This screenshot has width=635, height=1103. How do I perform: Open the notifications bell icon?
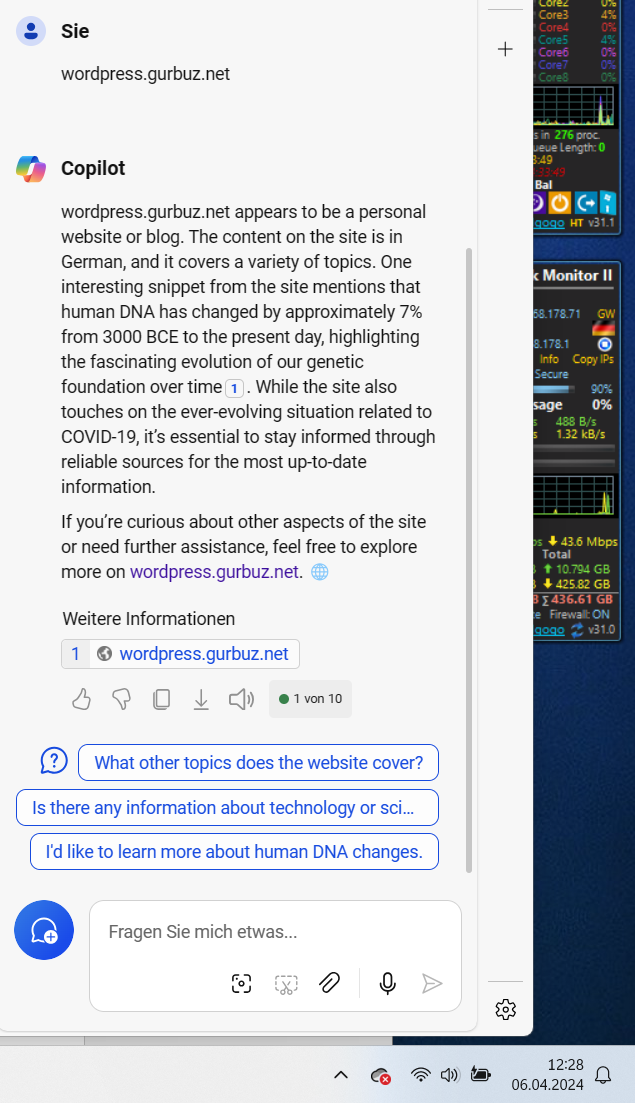click(x=603, y=1075)
